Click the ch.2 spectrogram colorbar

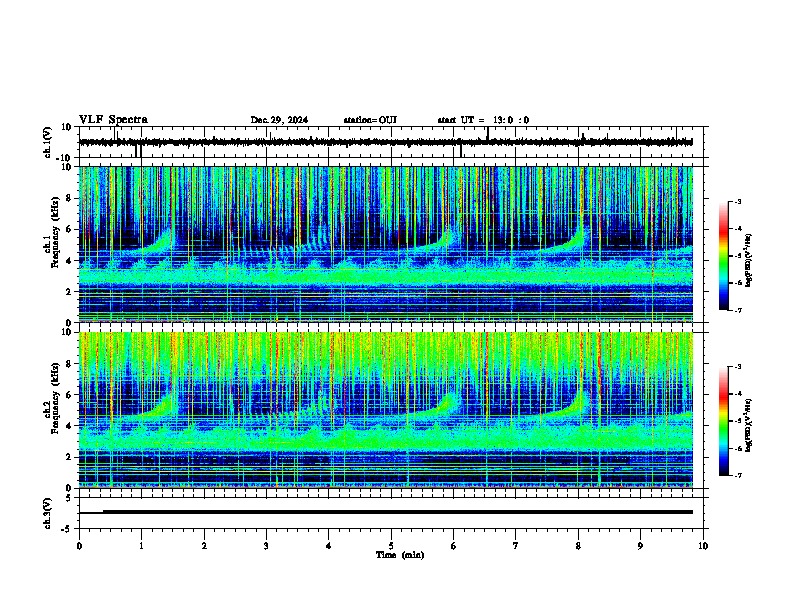tap(723, 421)
